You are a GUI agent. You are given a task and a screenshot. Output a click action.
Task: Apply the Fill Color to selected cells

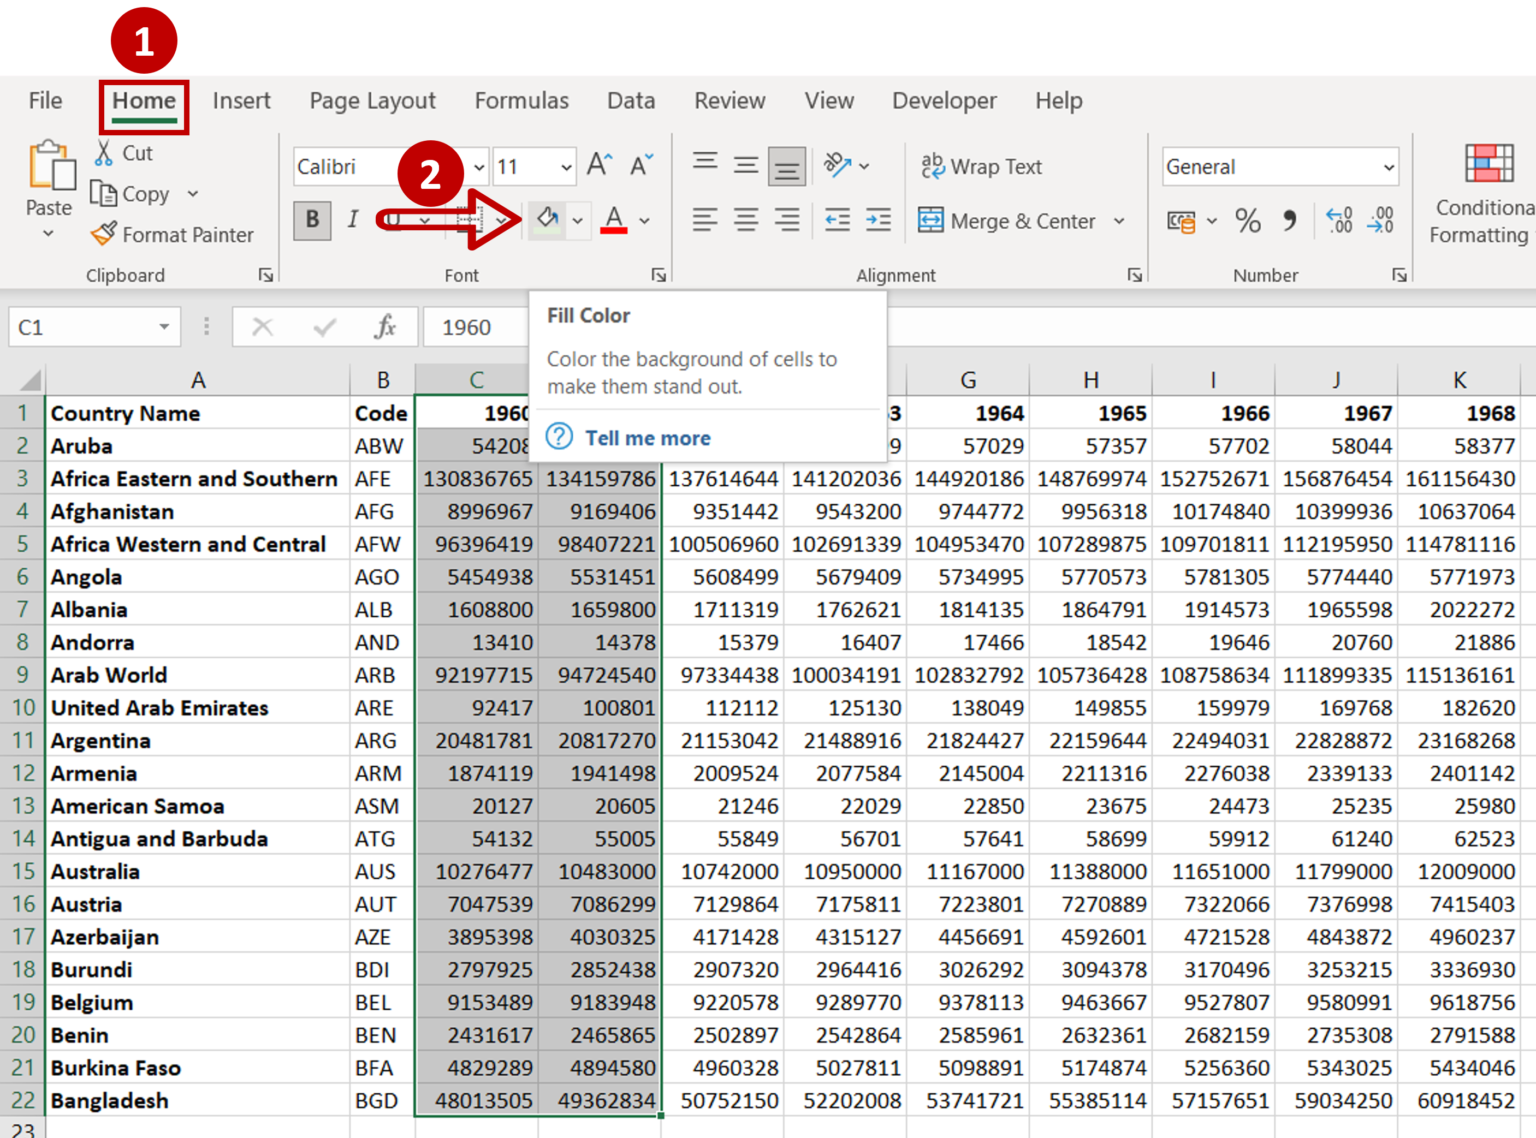click(546, 220)
